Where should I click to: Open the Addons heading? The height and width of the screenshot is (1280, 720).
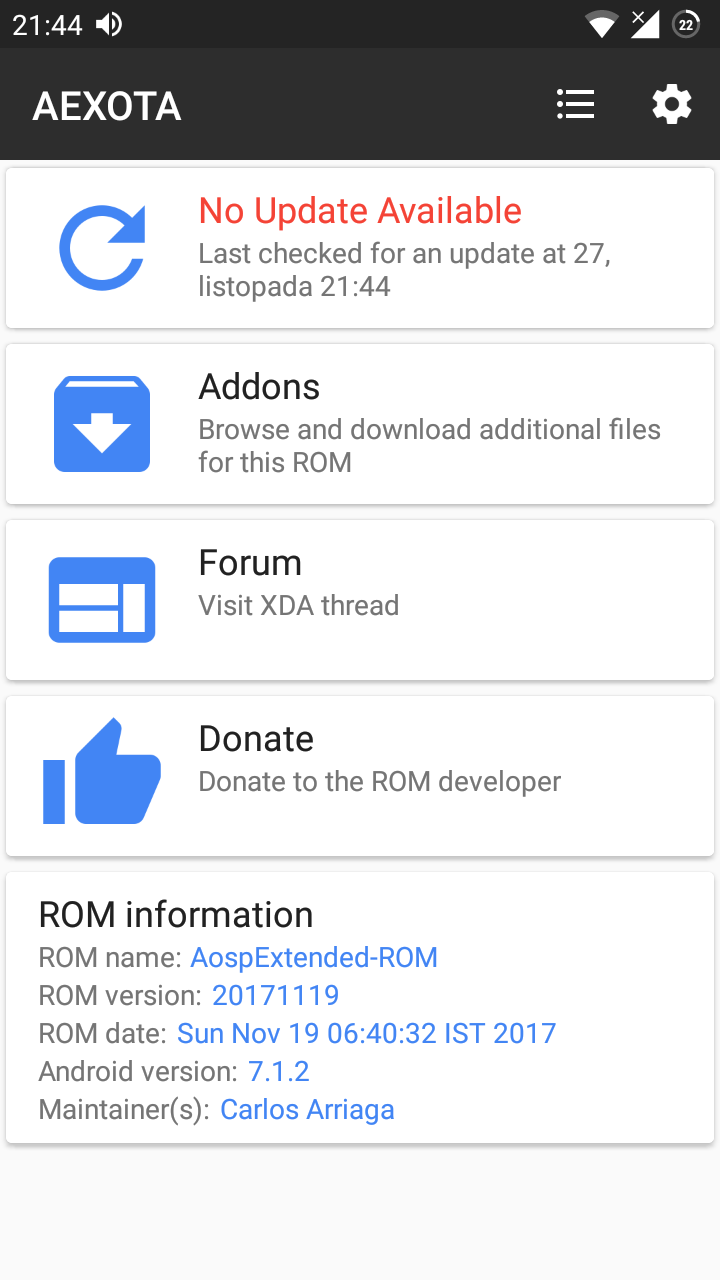click(x=259, y=387)
